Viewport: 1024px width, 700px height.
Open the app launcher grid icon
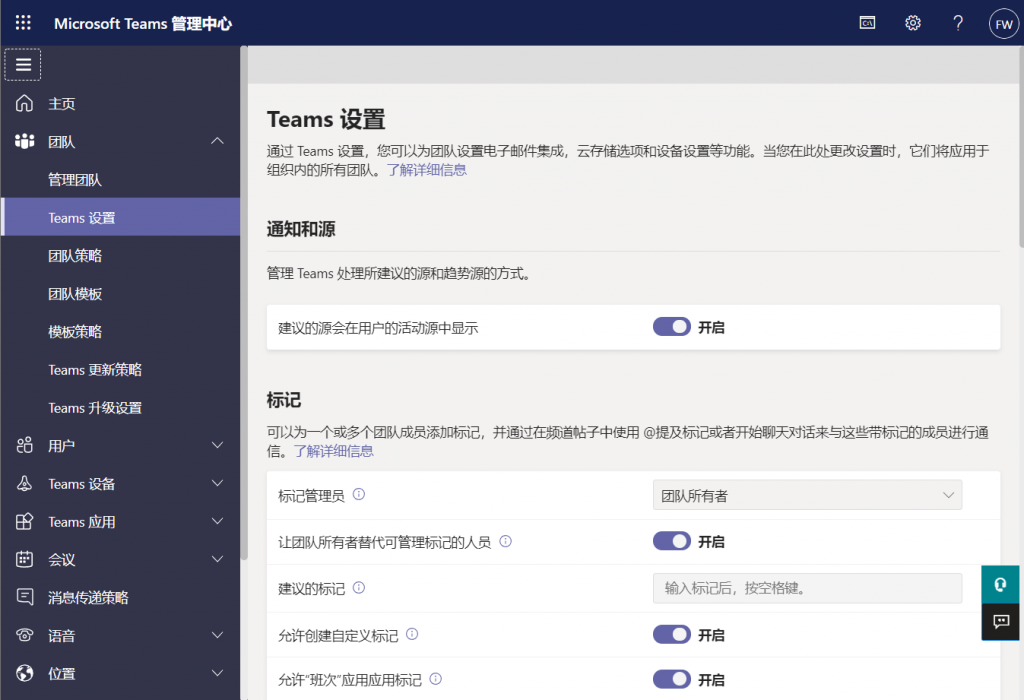click(x=23, y=23)
